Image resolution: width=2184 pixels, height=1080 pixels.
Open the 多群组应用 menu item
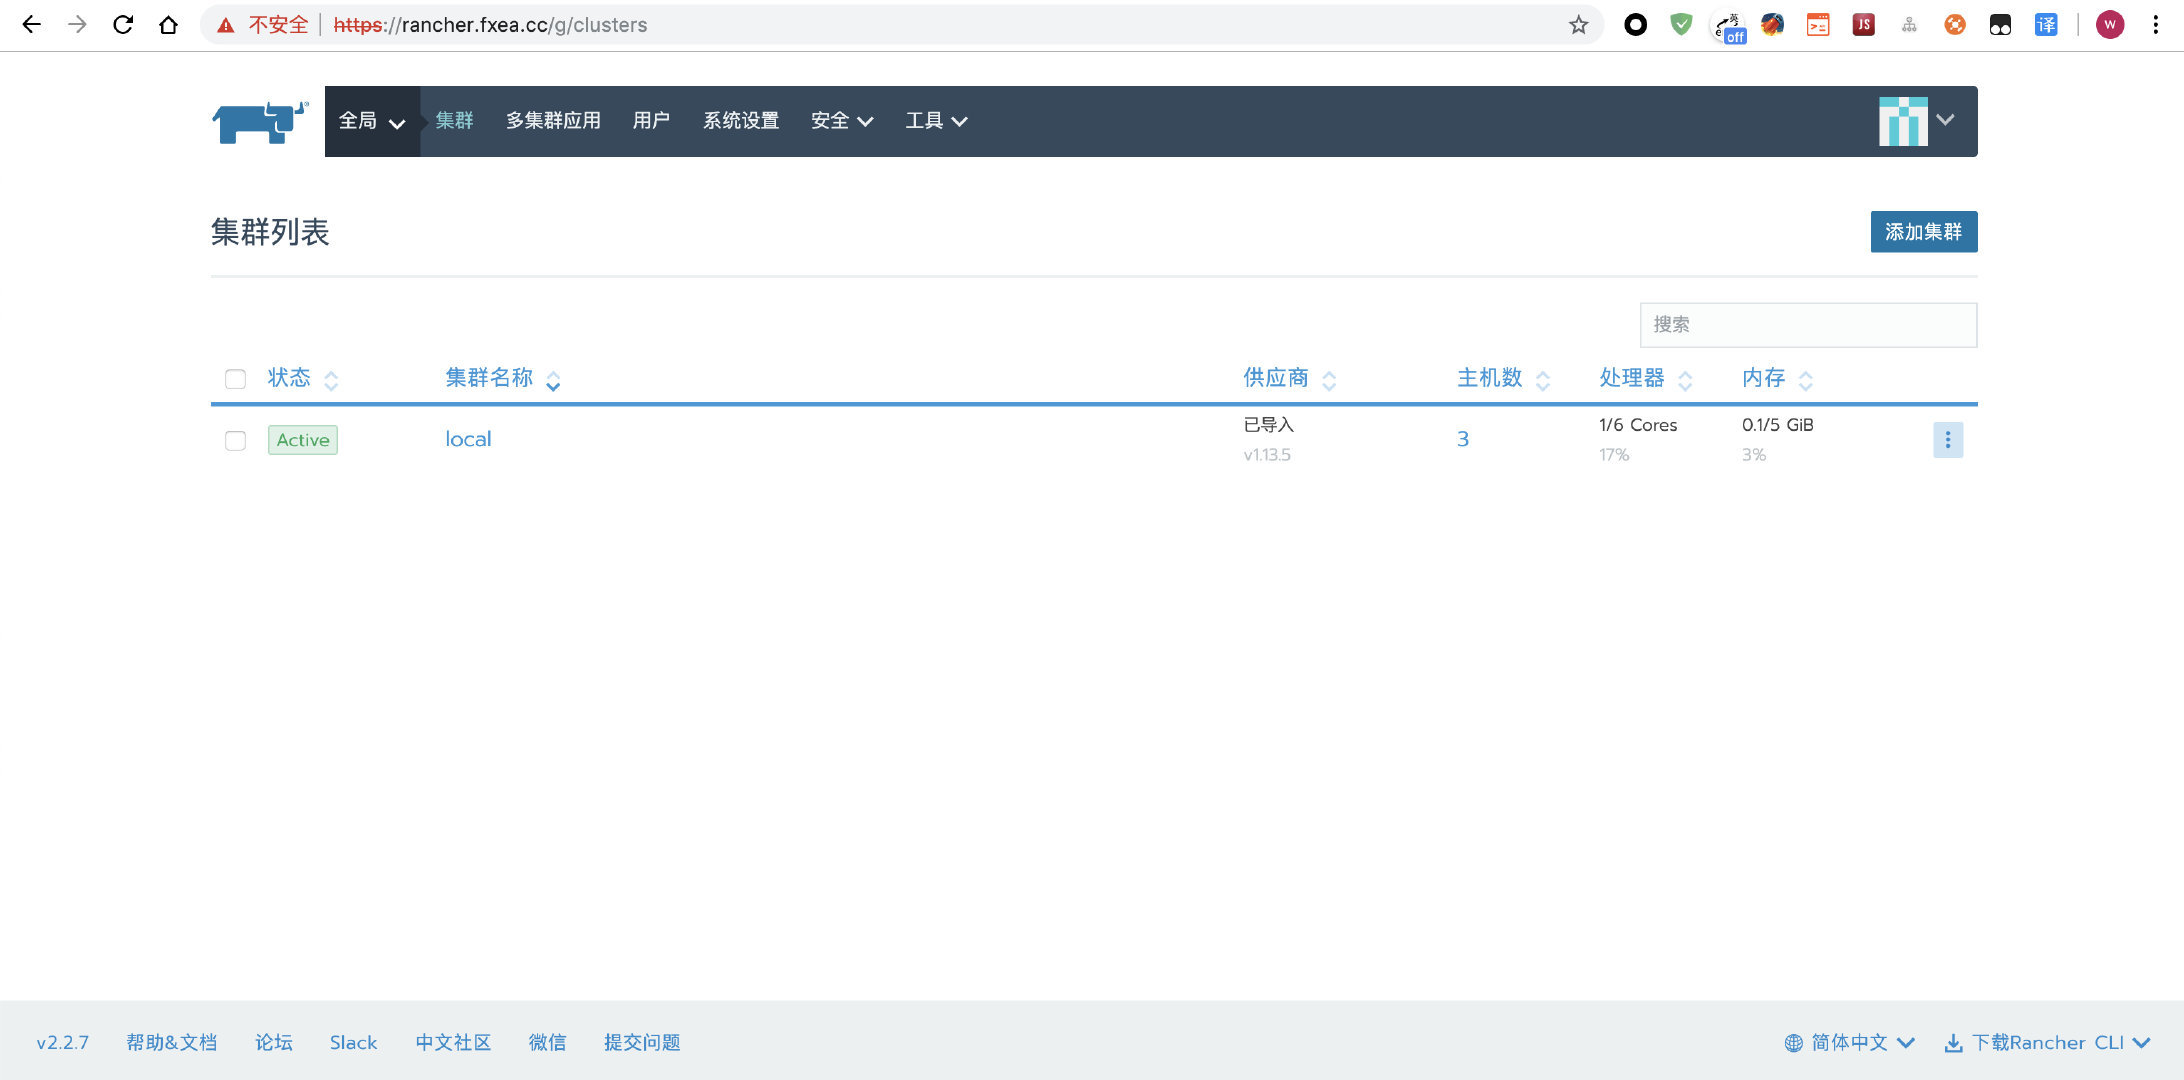[550, 120]
